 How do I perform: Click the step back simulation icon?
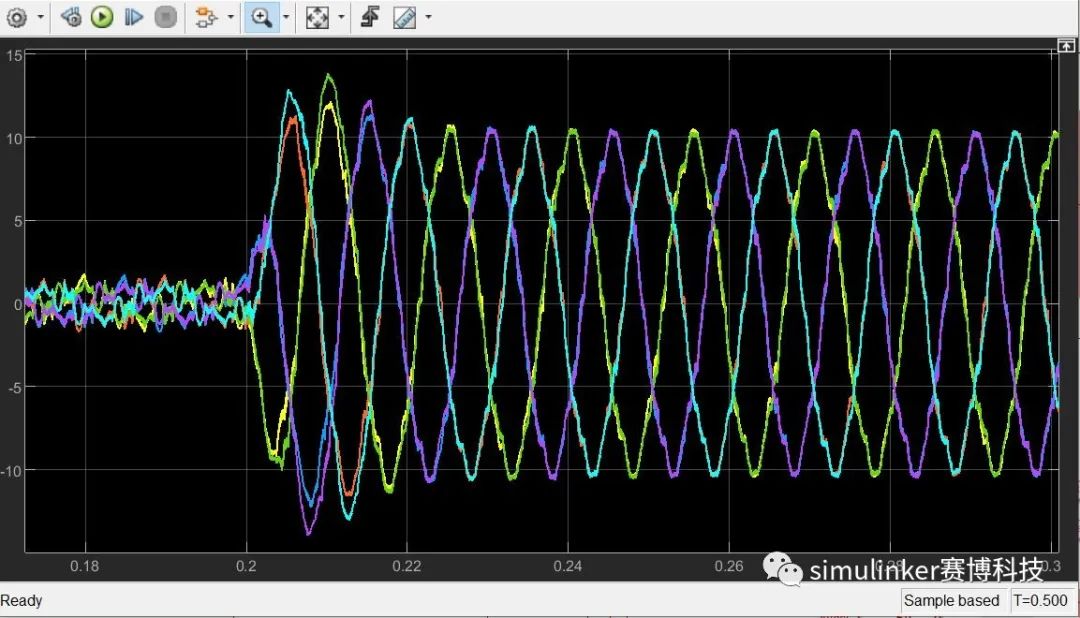pyautogui.click(x=71, y=17)
